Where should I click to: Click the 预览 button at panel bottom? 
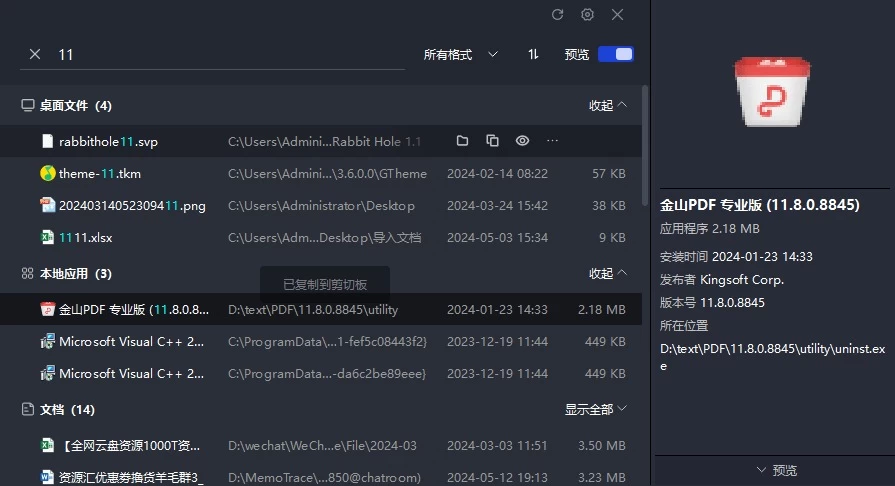776,470
